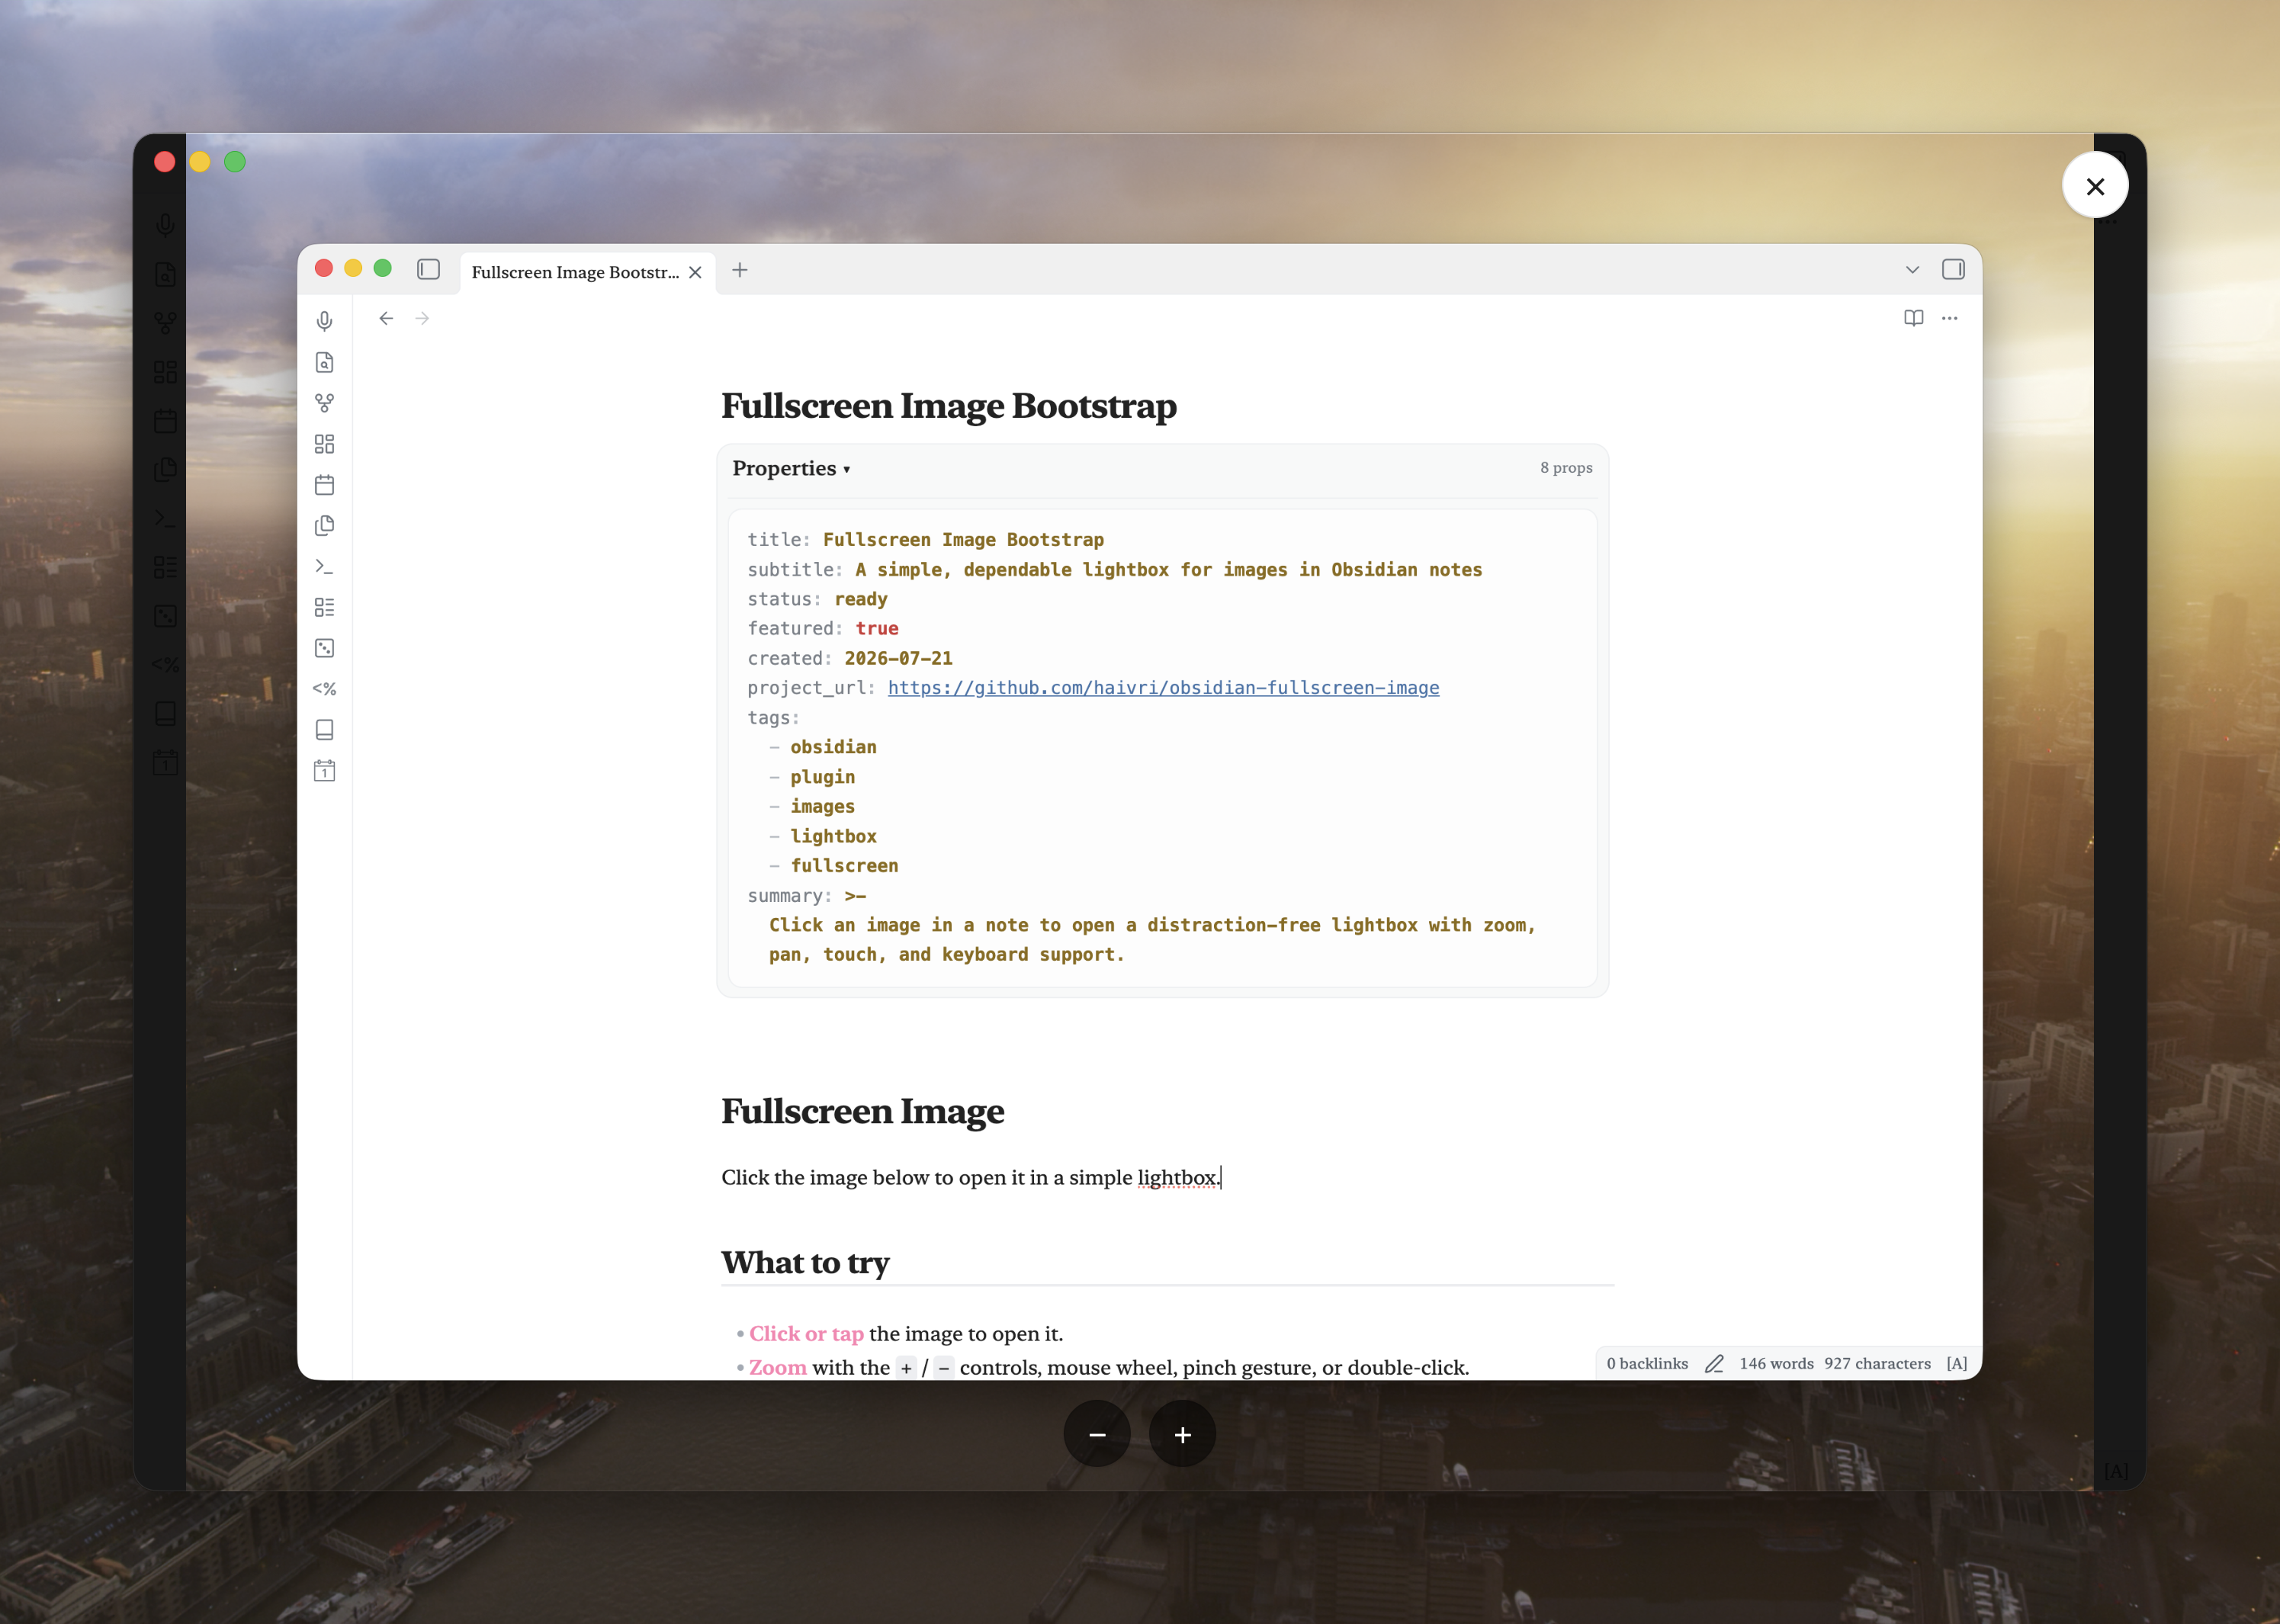Click the 'summary:' property key

(x=790, y=895)
